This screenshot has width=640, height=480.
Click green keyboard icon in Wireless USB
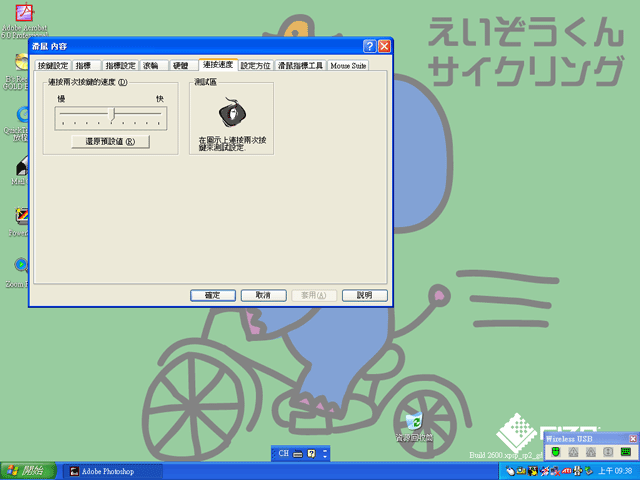pos(626,452)
